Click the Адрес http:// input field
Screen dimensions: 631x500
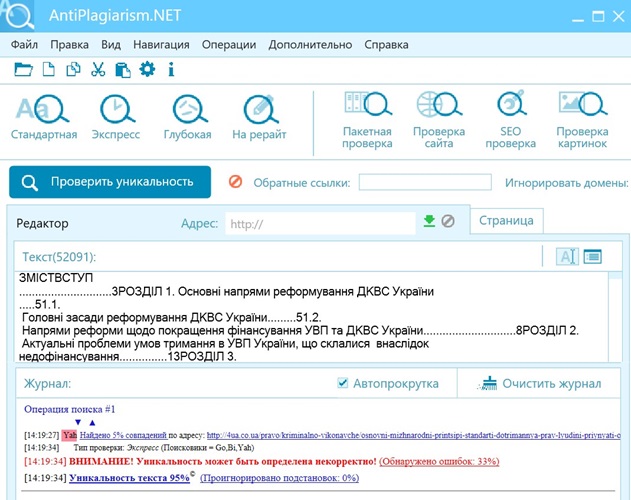click(320, 223)
